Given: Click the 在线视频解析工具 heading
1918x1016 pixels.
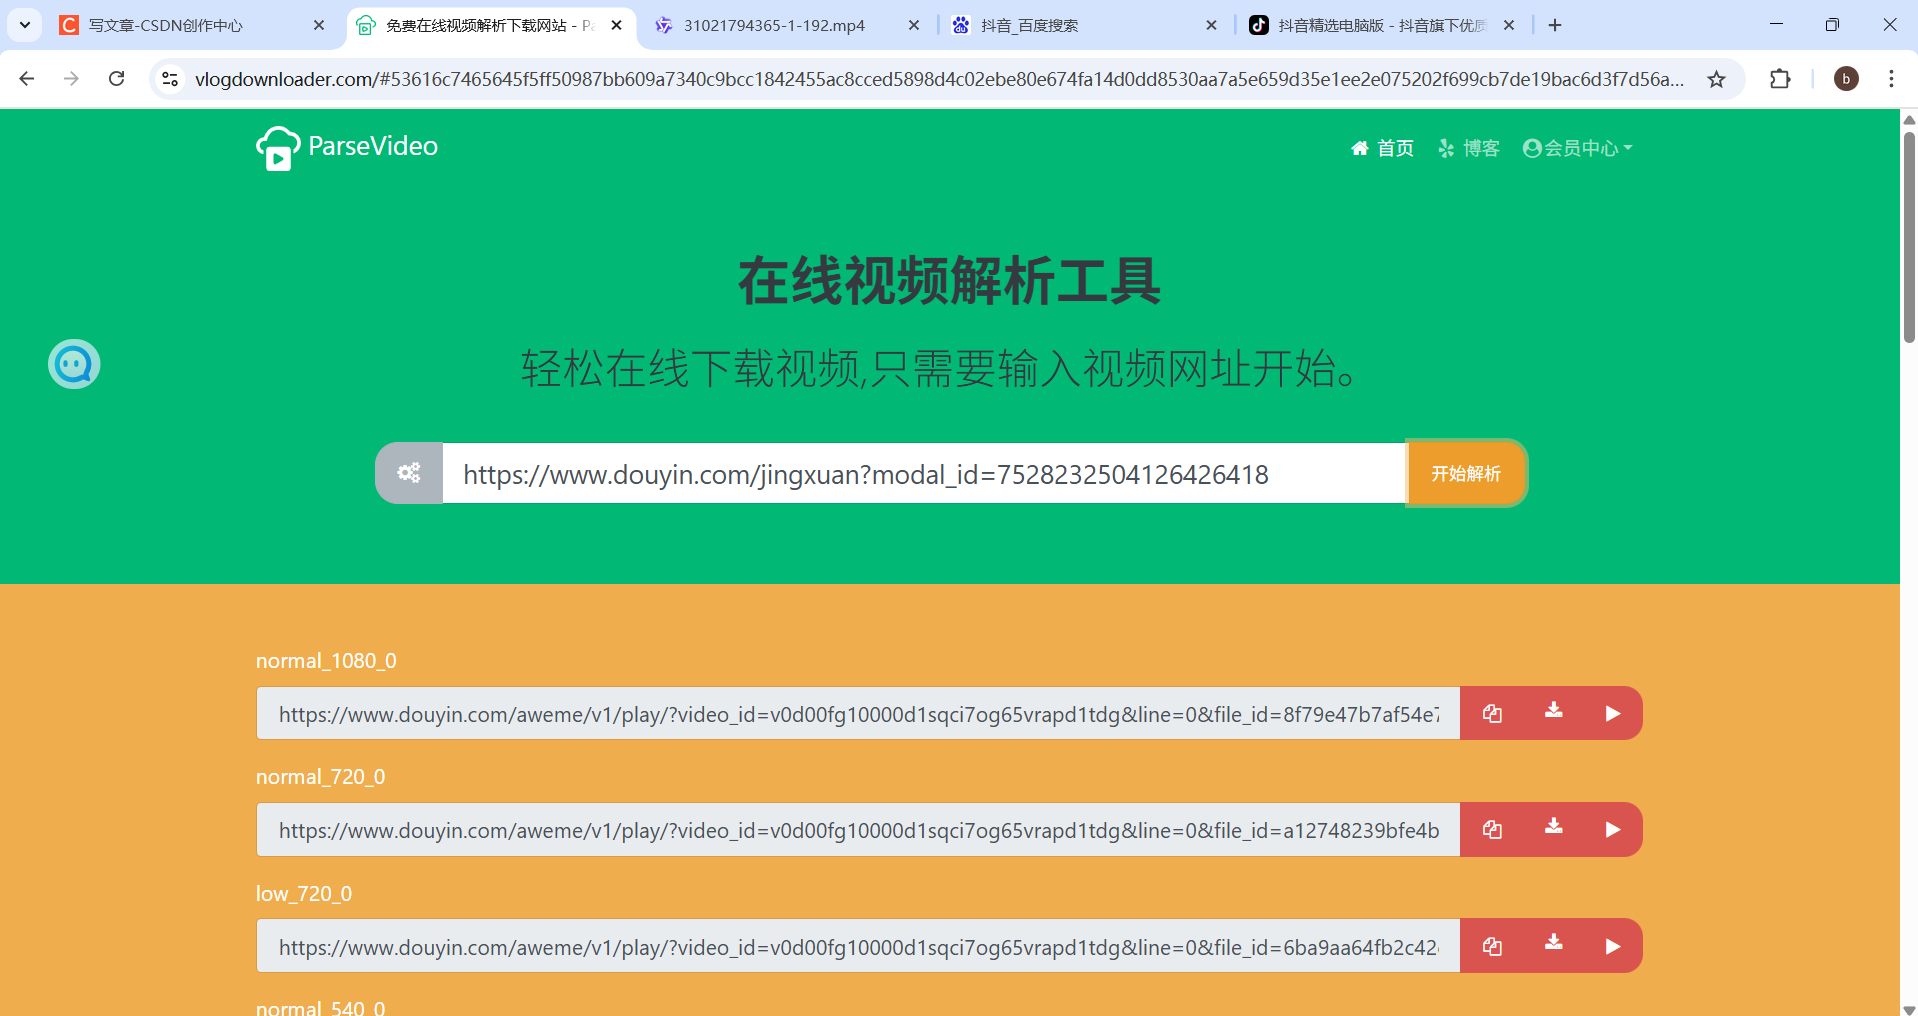Looking at the screenshot, I should click(949, 281).
